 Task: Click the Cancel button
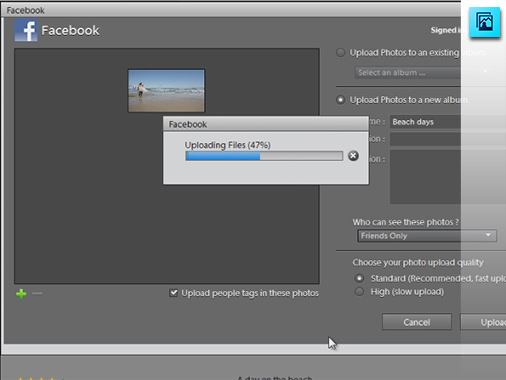417,322
